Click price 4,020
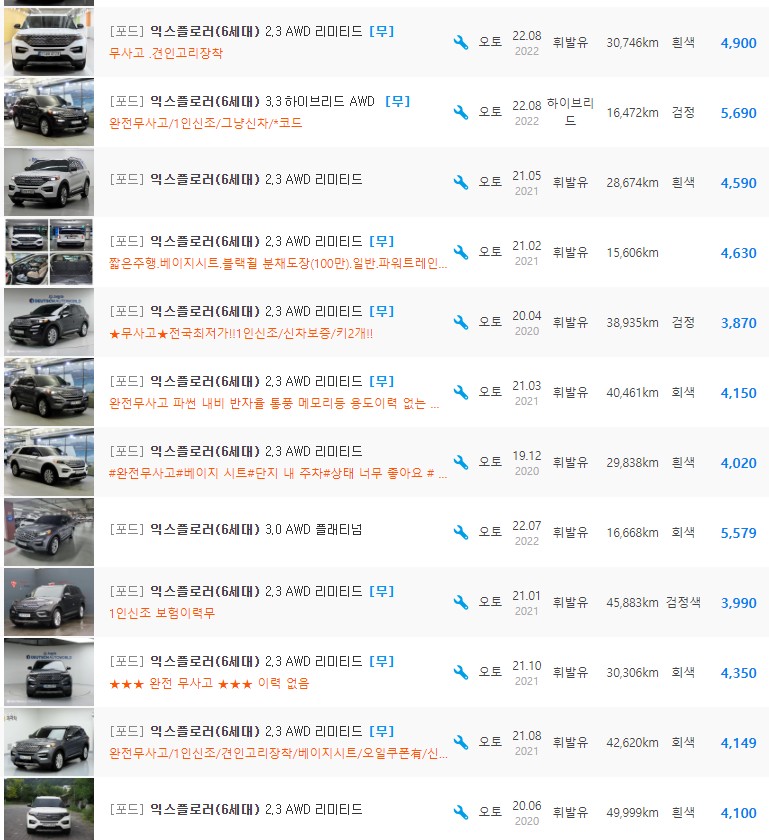The width and height of the screenshot is (769, 840). click(738, 463)
